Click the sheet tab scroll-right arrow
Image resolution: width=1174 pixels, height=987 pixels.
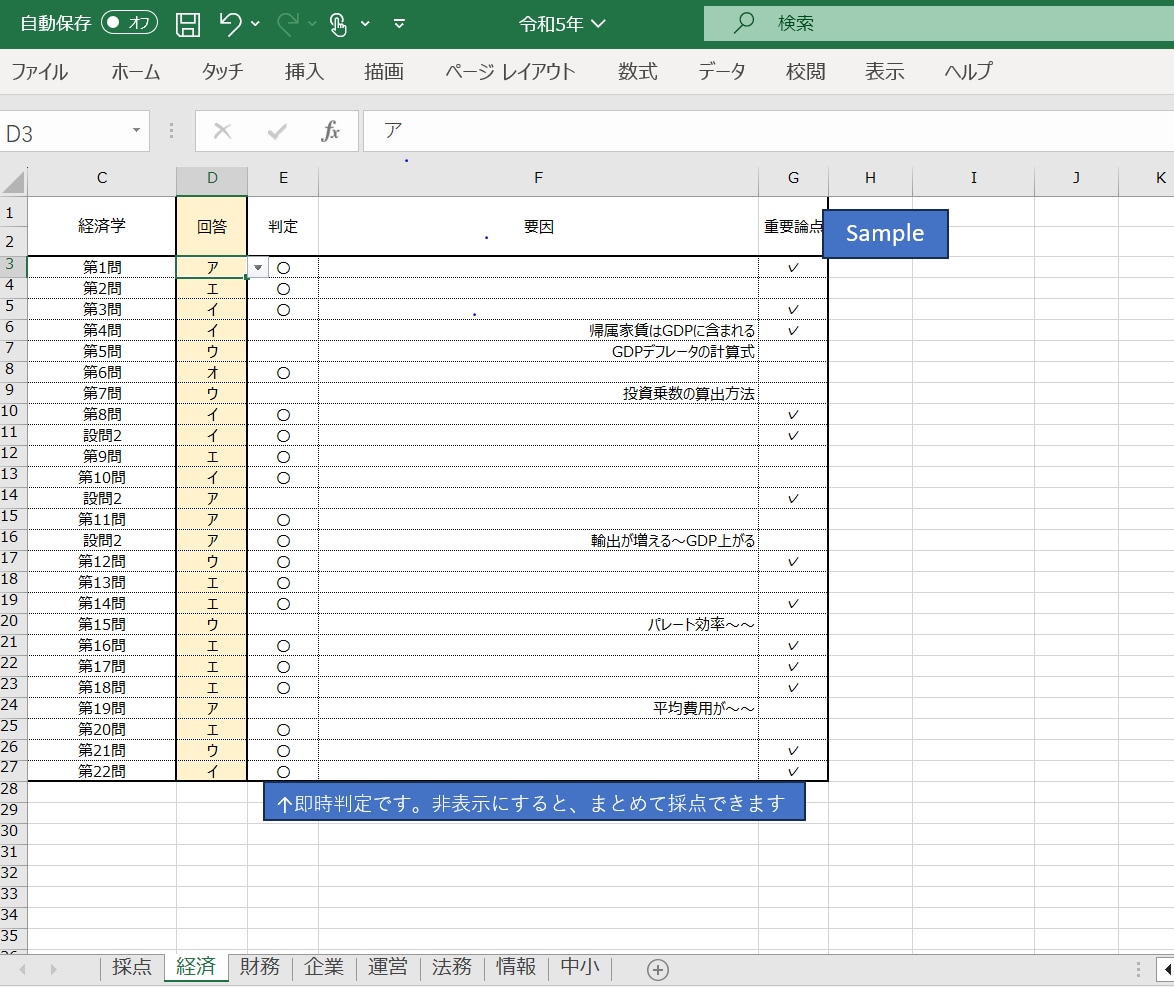[53, 970]
